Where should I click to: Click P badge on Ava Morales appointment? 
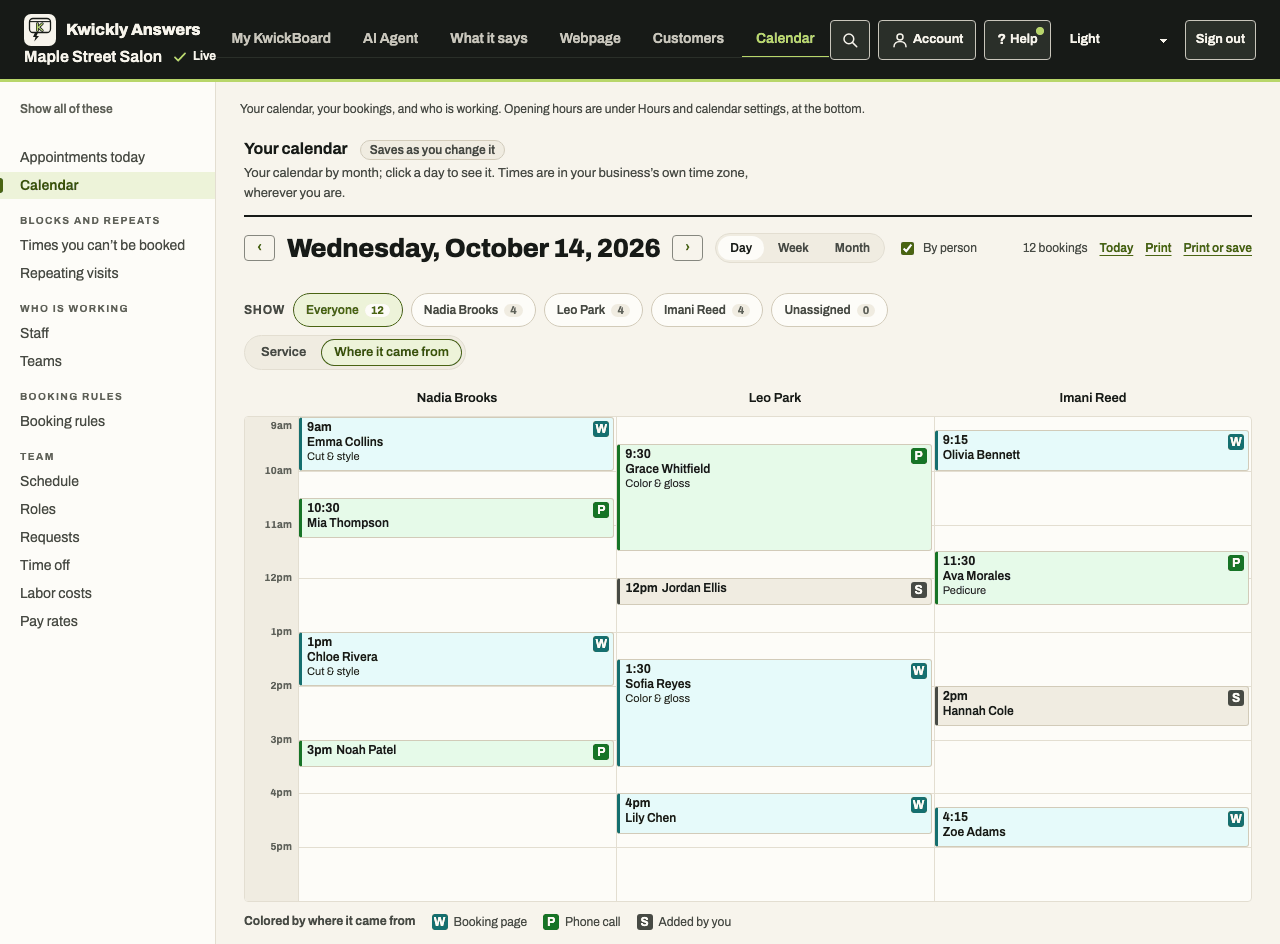(1236, 563)
